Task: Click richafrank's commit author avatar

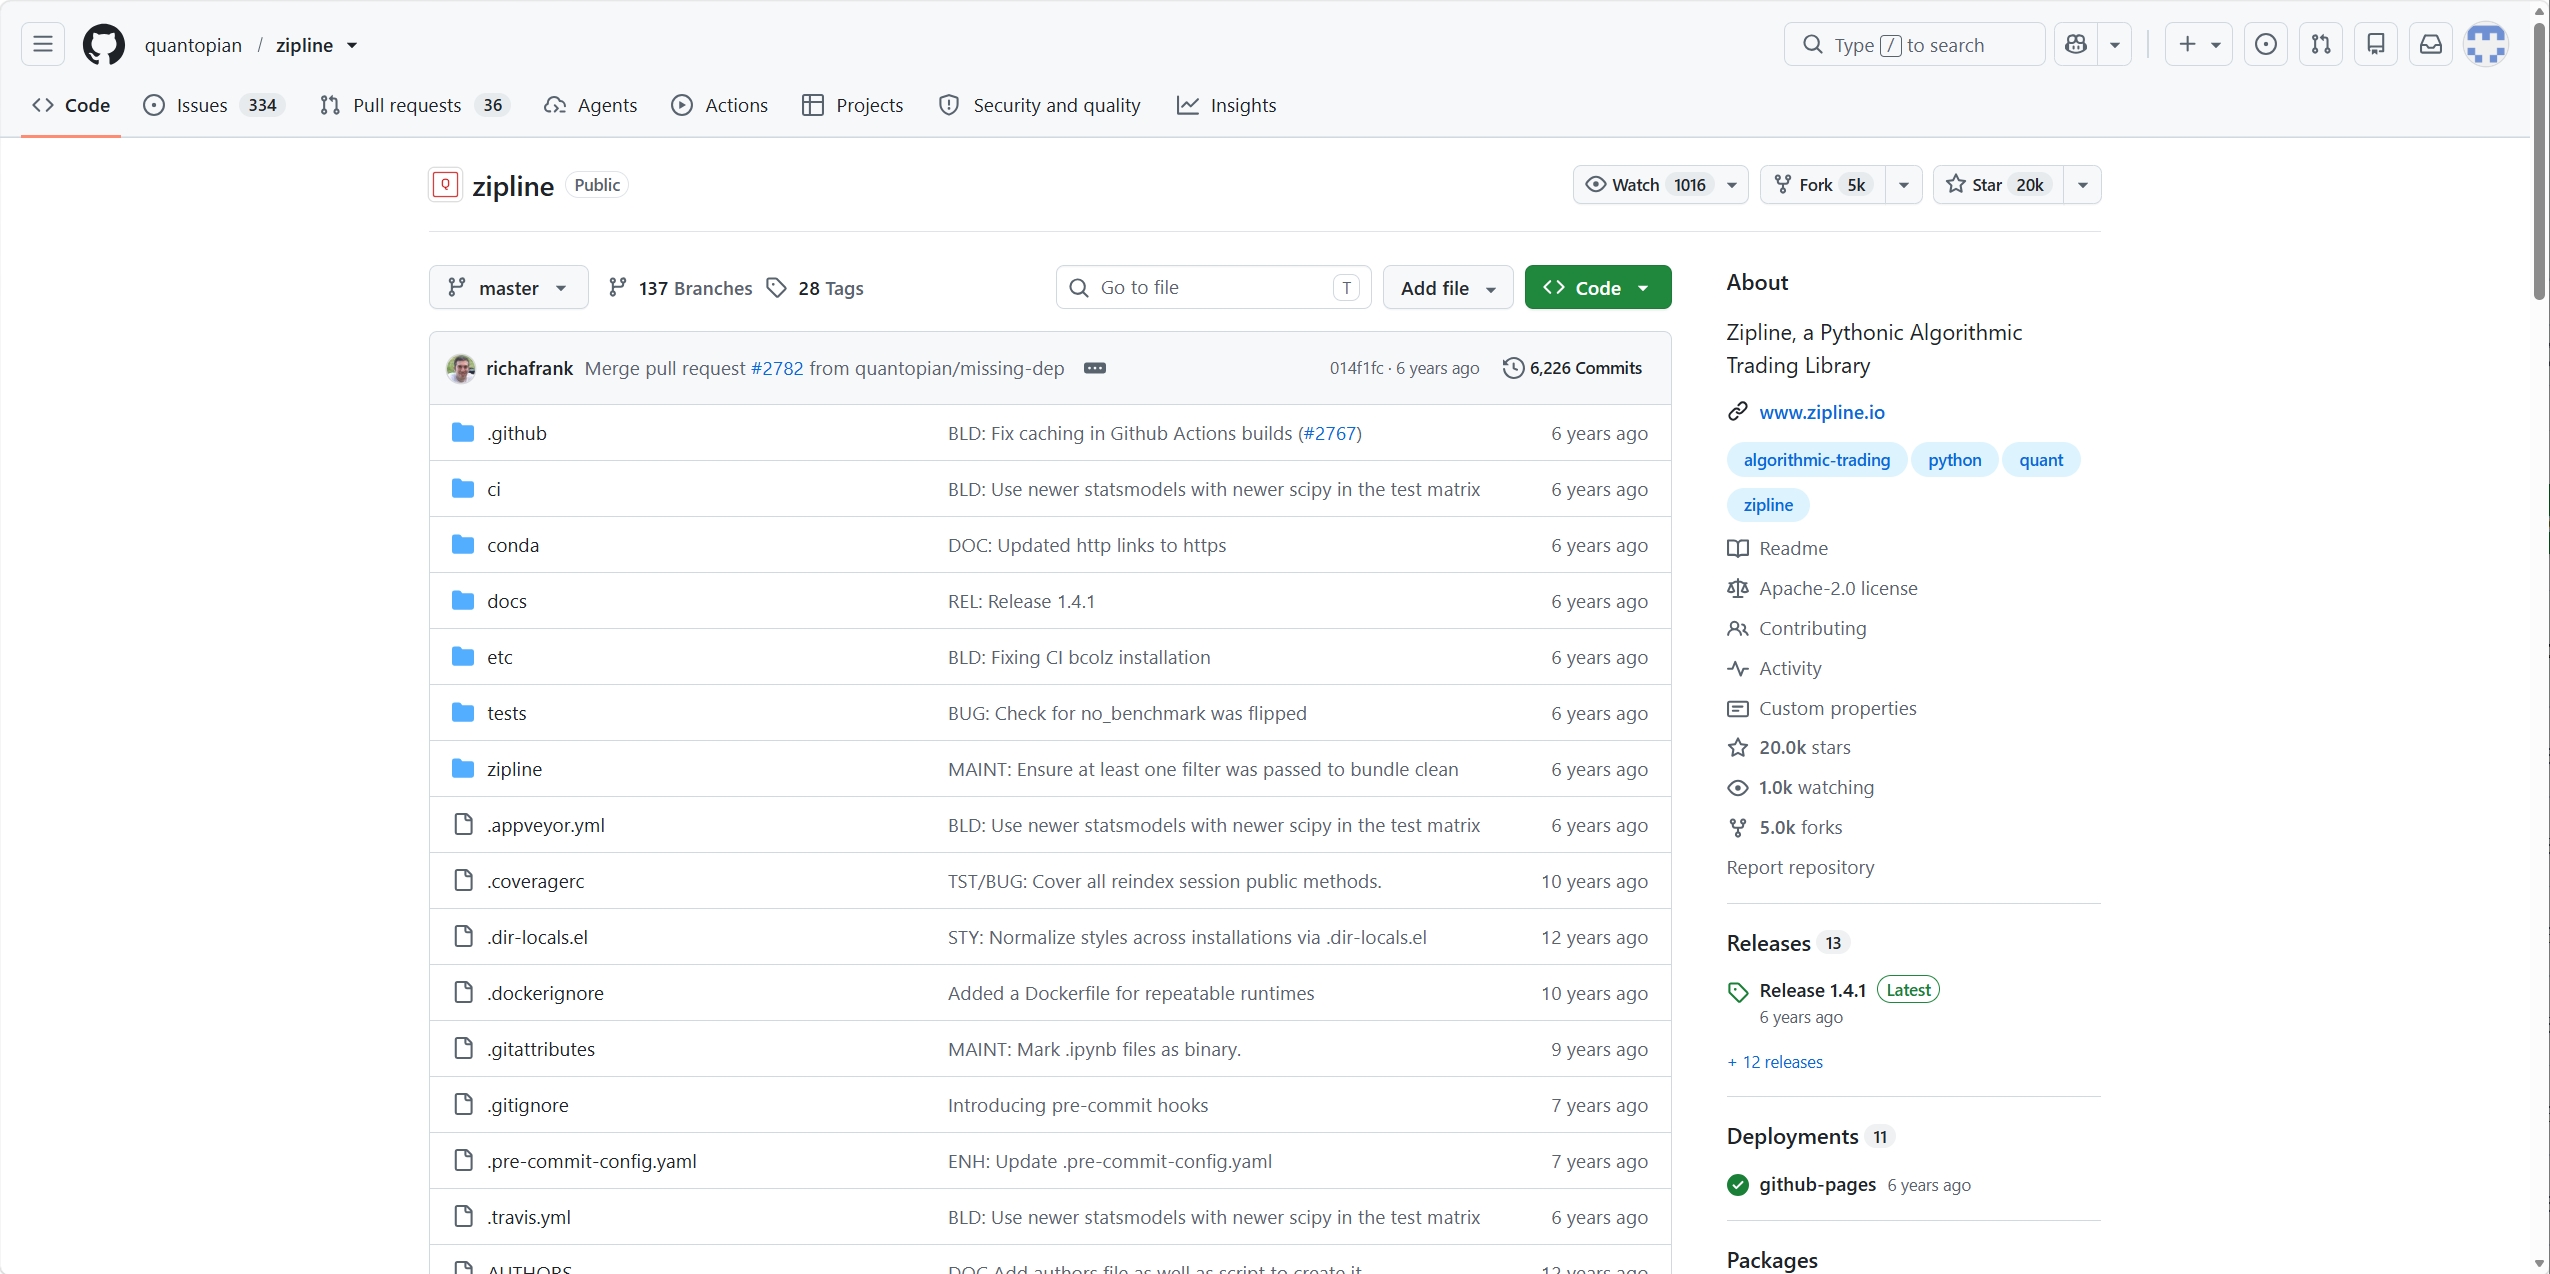Action: point(460,368)
